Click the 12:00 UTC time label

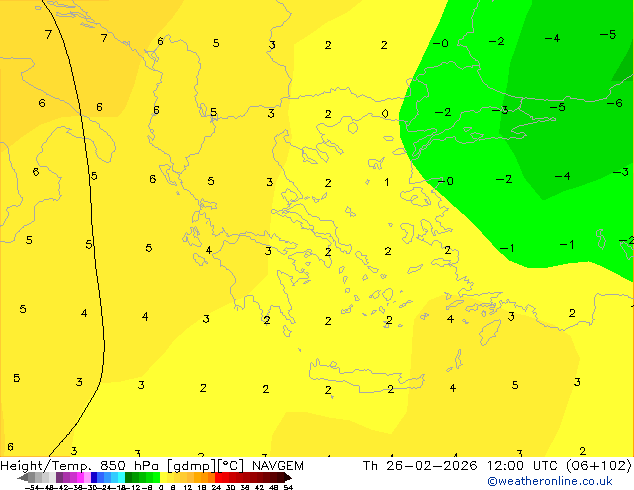tap(524, 466)
